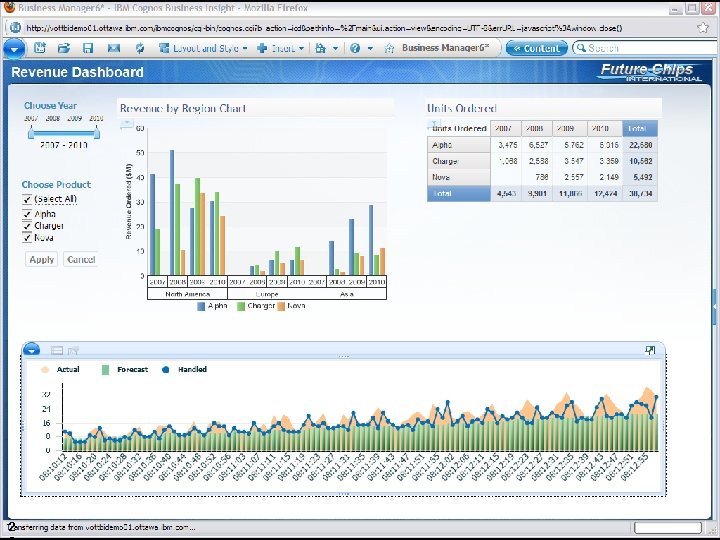Click the Apply button
Screen dimensions: 720x540
[x=41, y=259]
